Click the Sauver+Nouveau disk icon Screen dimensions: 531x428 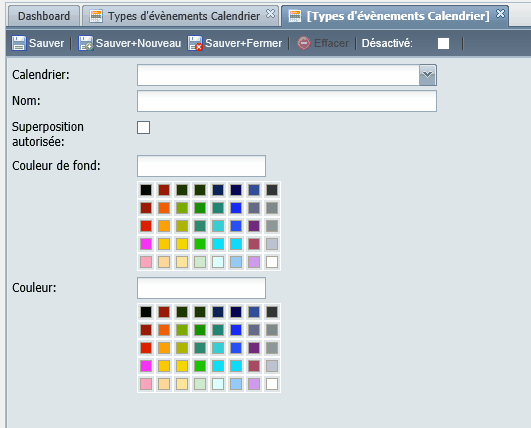pyautogui.click(x=86, y=43)
